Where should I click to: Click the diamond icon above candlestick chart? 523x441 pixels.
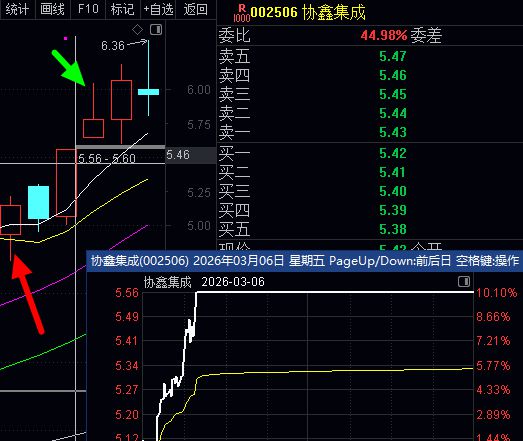[x=137, y=30]
